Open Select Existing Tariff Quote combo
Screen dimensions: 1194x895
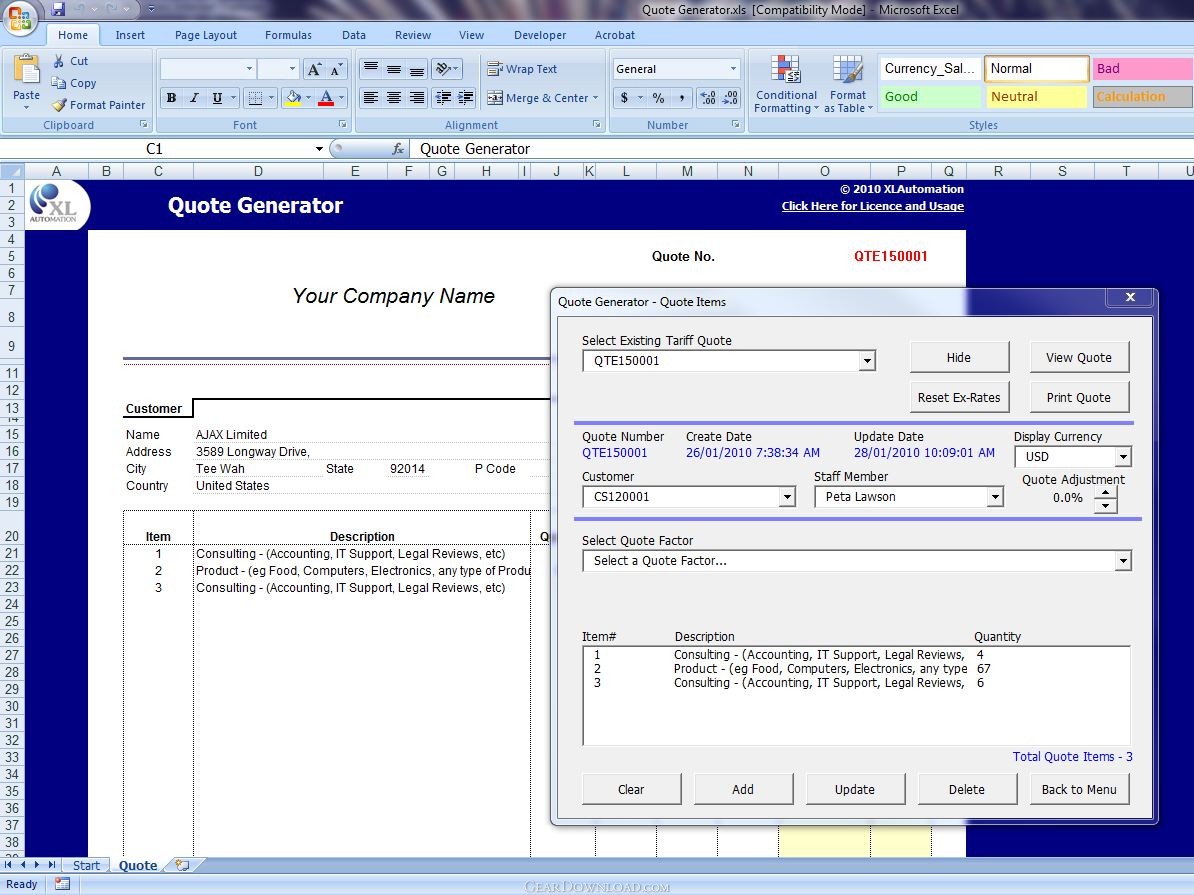[x=867, y=361]
